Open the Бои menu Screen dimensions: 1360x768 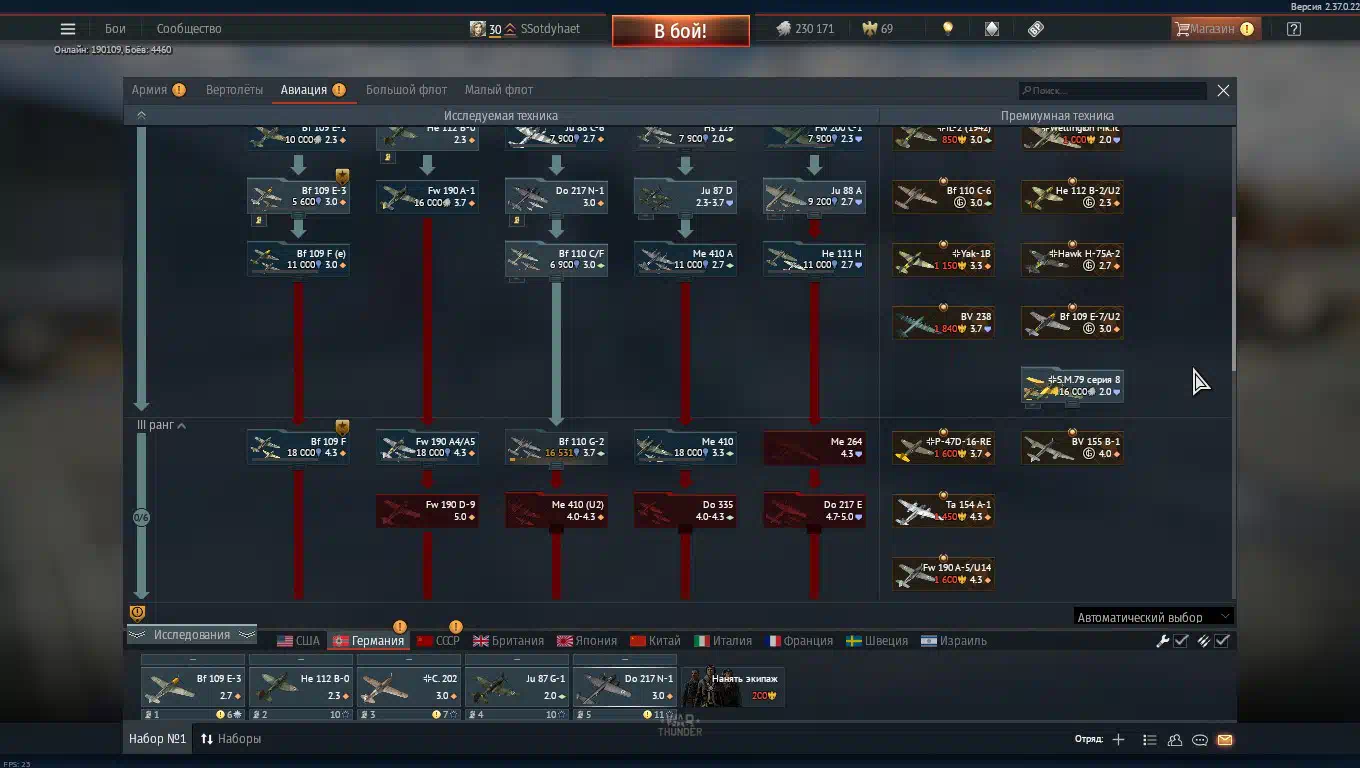(115, 29)
